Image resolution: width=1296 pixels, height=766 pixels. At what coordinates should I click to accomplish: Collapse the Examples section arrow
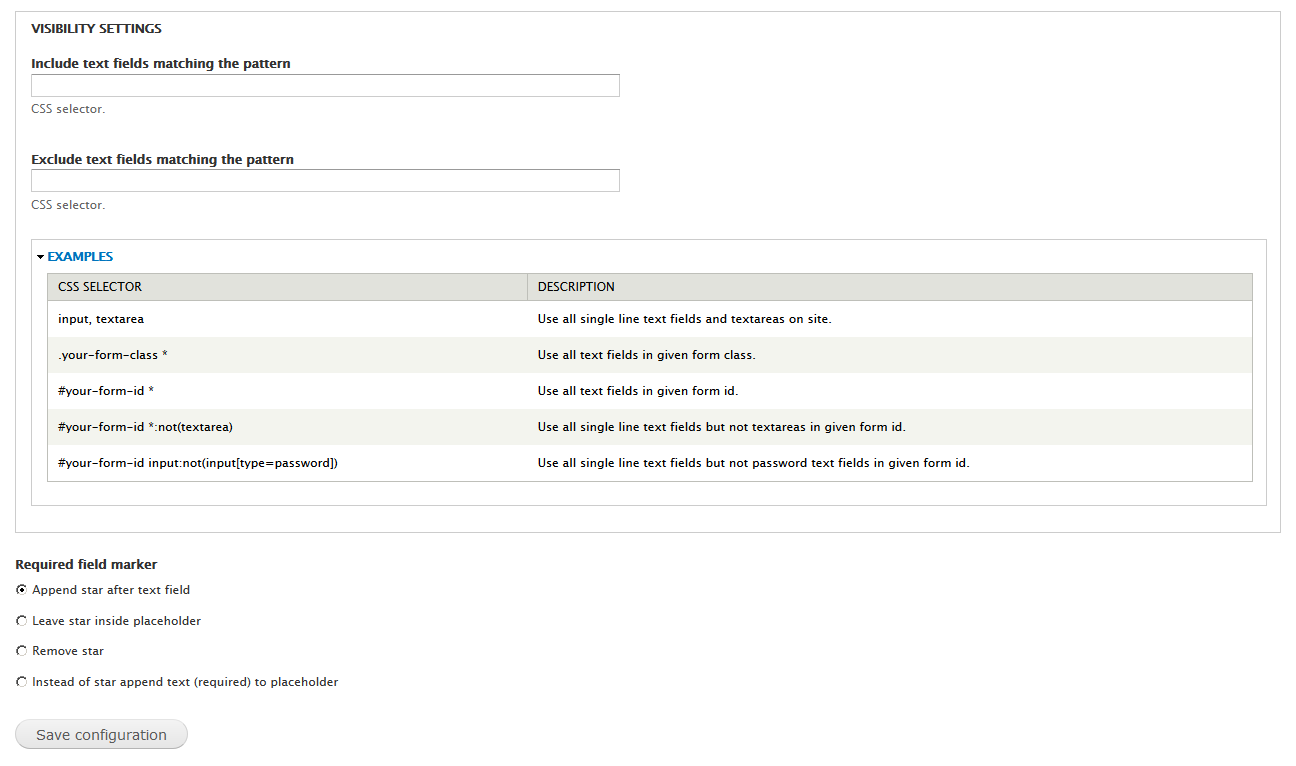(x=41, y=257)
